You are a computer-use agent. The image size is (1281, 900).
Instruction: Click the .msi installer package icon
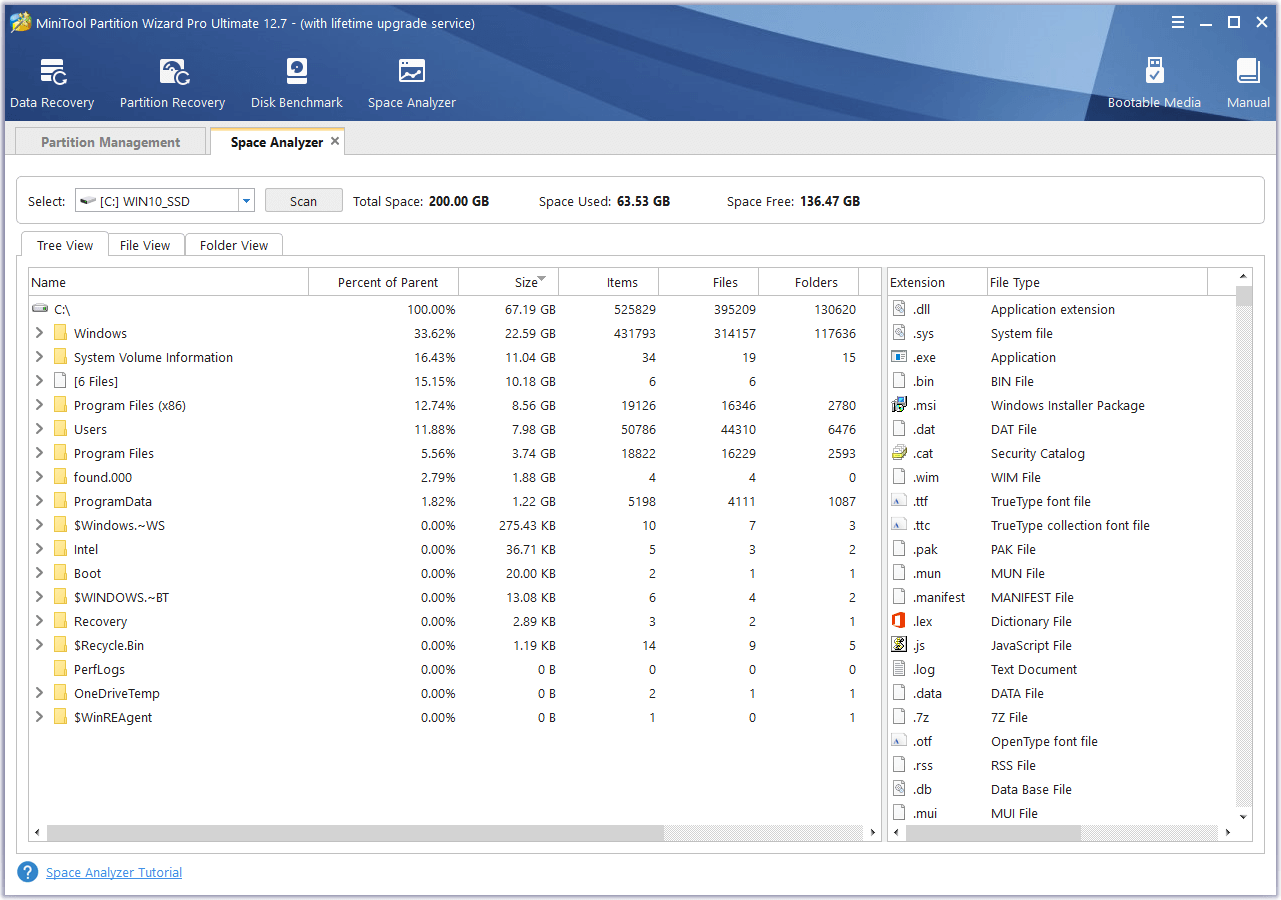(898, 405)
